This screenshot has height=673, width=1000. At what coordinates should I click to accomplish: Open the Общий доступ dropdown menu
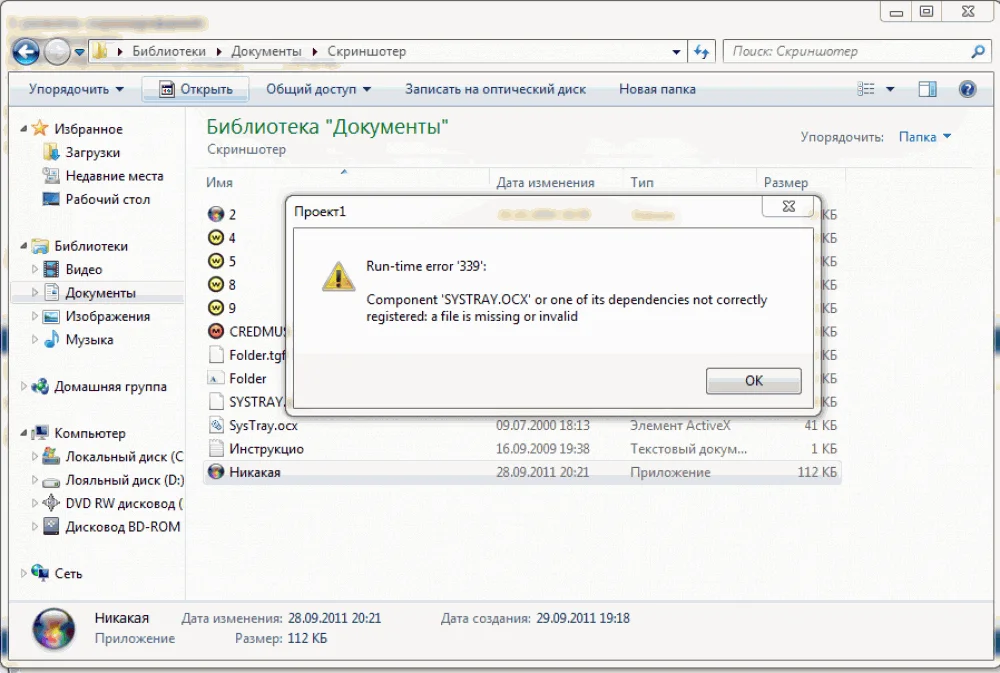pyautogui.click(x=318, y=89)
